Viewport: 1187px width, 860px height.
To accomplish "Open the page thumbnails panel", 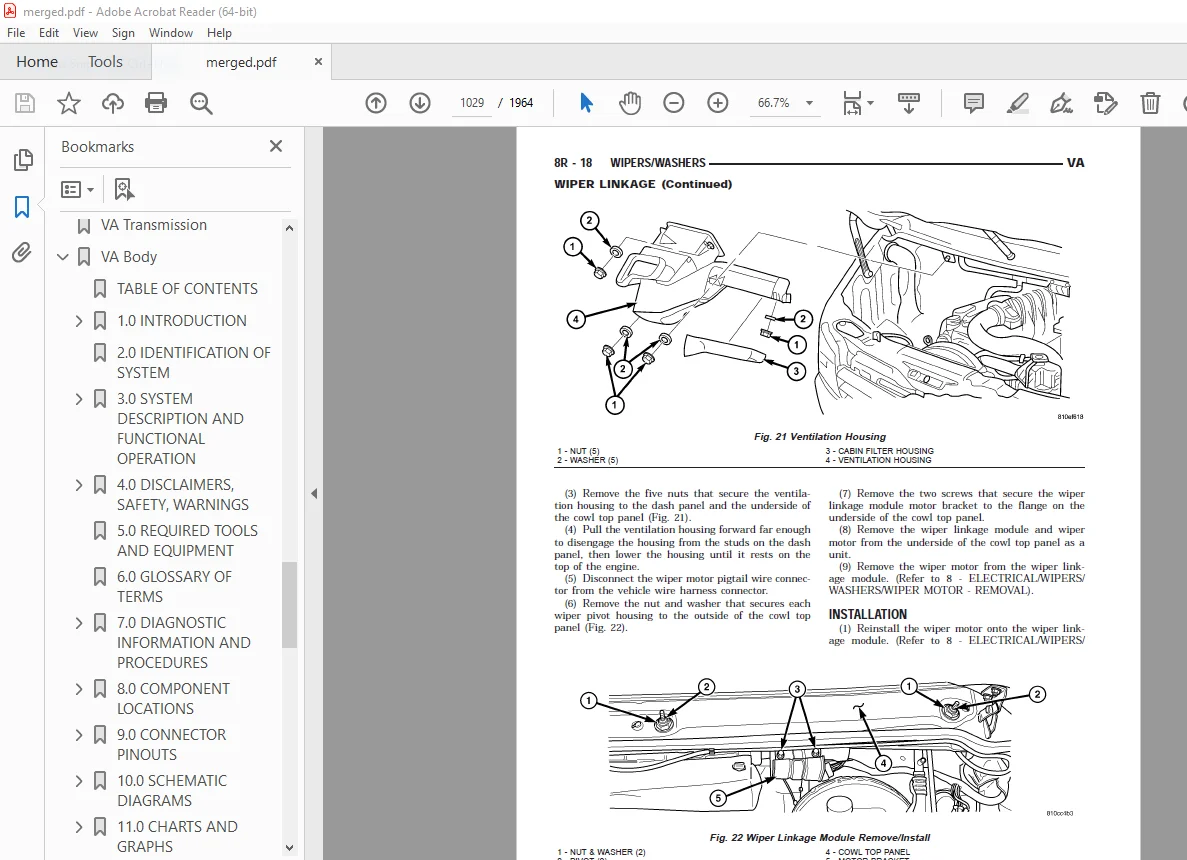I will 23,160.
